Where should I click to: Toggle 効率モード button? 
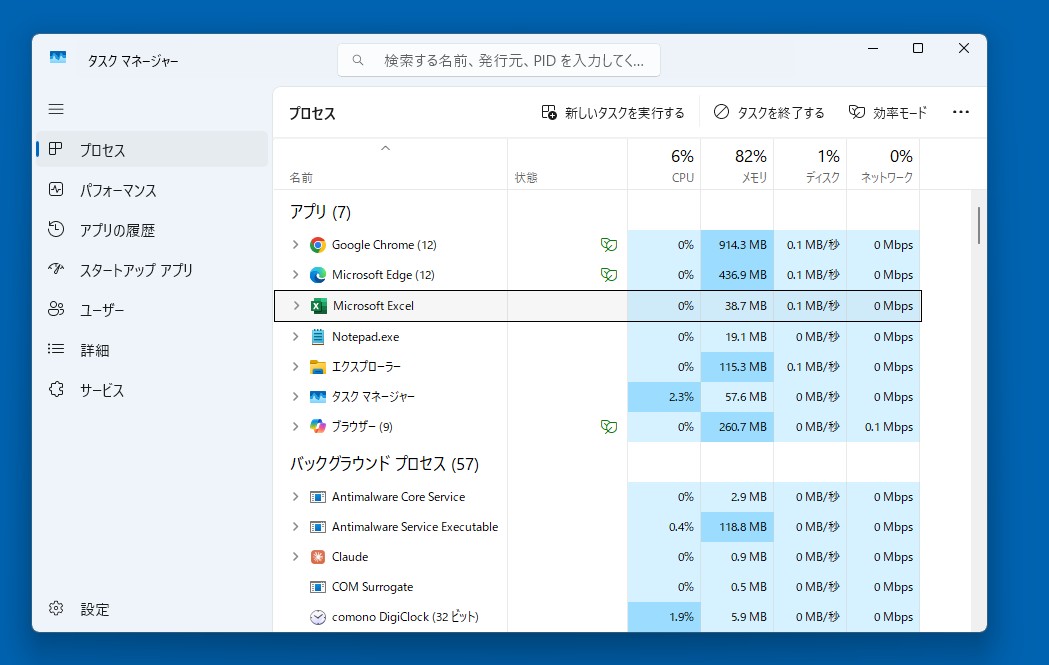(888, 112)
